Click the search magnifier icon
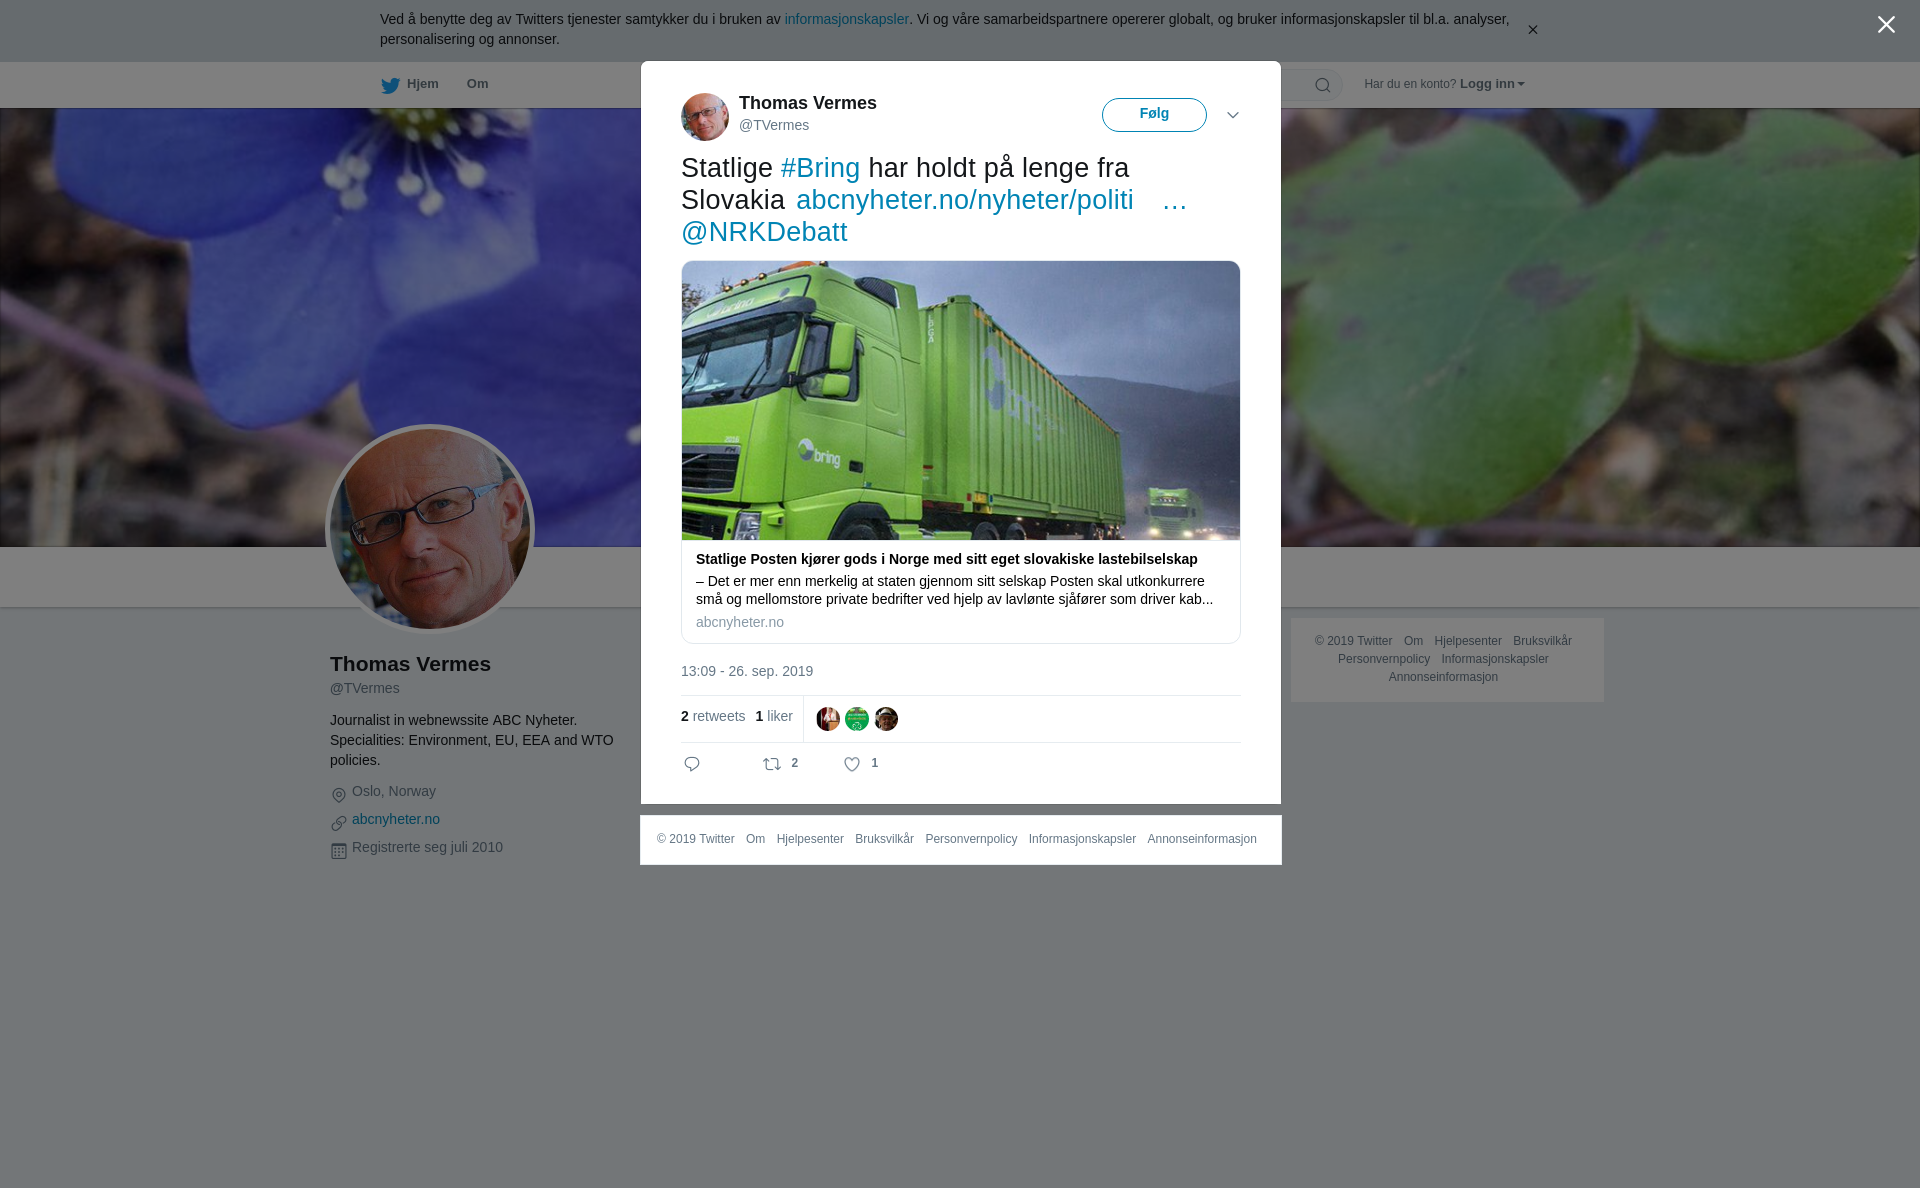The height and width of the screenshot is (1188, 1920). (x=1323, y=85)
